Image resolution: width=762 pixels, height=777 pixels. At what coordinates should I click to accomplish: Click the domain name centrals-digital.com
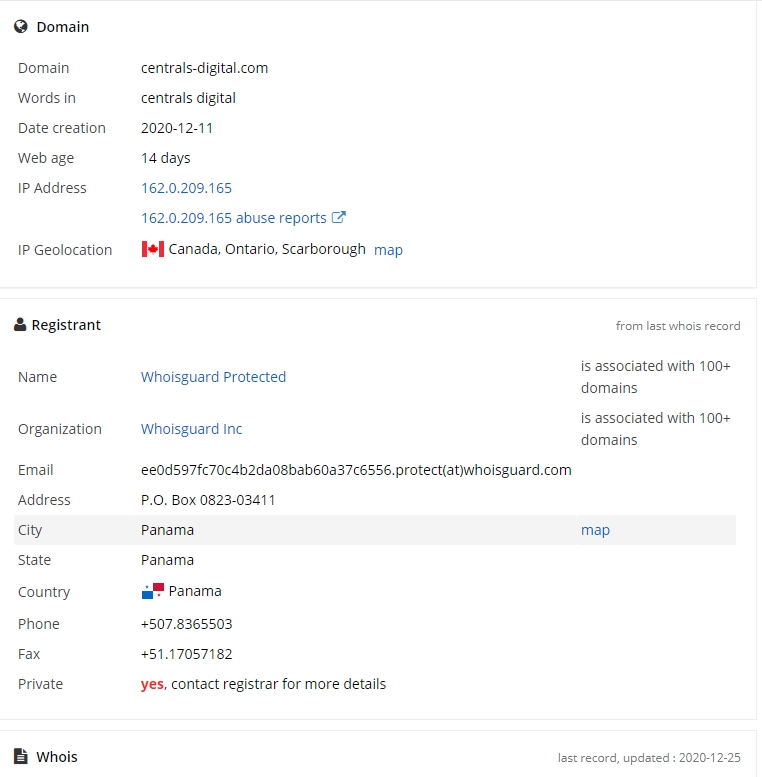(x=205, y=68)
